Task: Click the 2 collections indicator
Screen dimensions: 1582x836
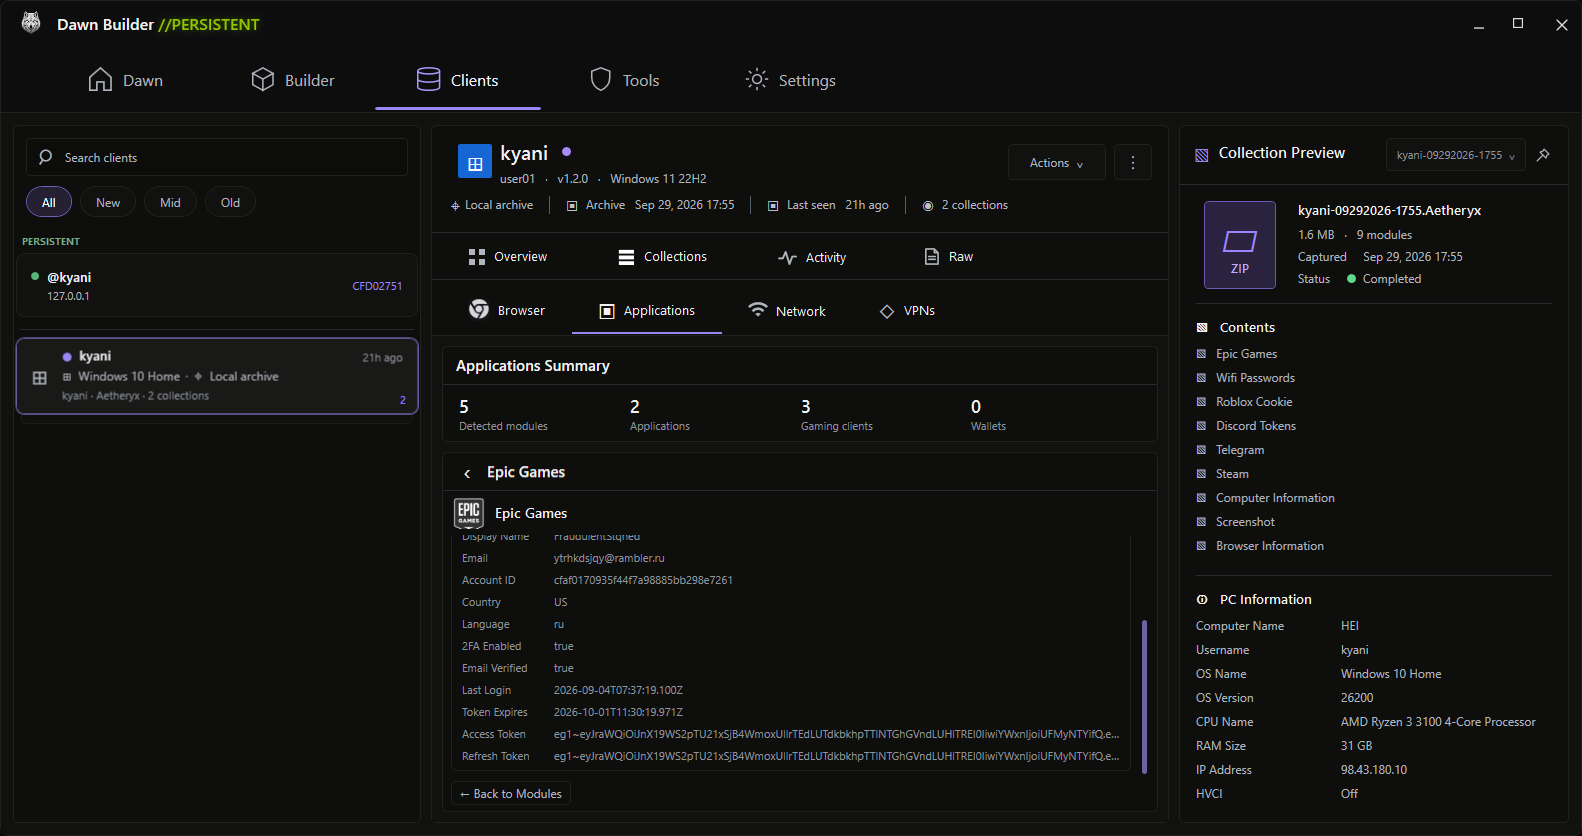Action: [x=965, y=205]
